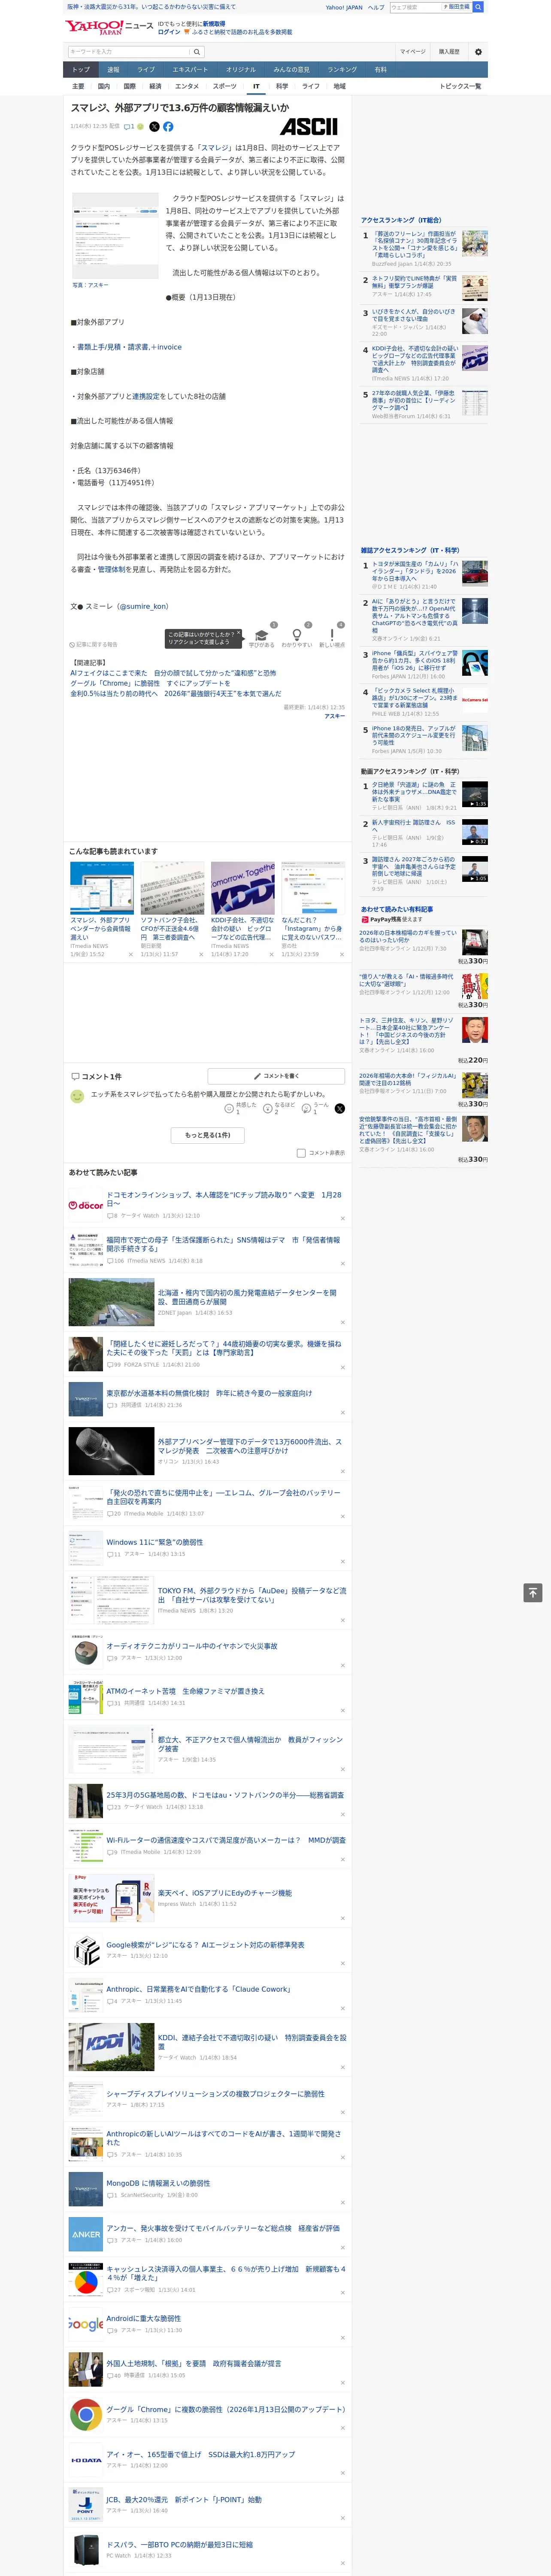Screen dimensions: 551x2576
Task: Open 2026年日本株相場のカギ paid article
Action: pyautogui.click(x=408, y=937)
